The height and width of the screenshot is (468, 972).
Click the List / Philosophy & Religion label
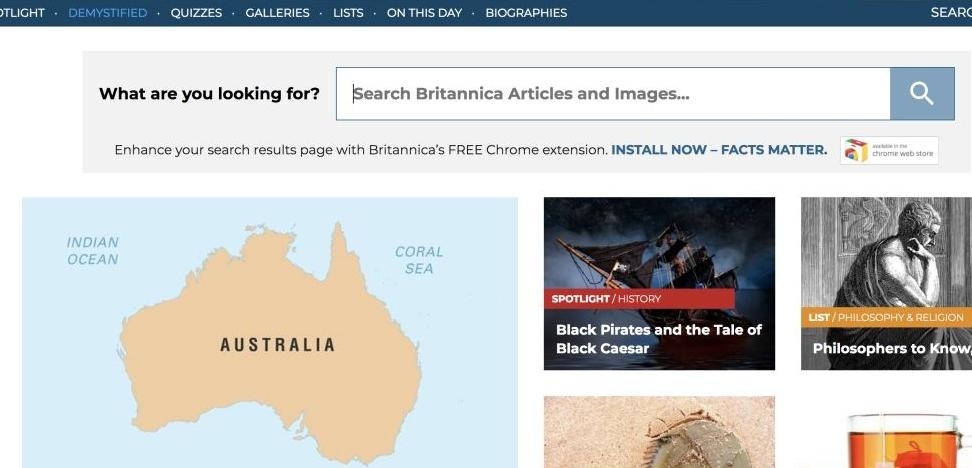tap(886, 317)
